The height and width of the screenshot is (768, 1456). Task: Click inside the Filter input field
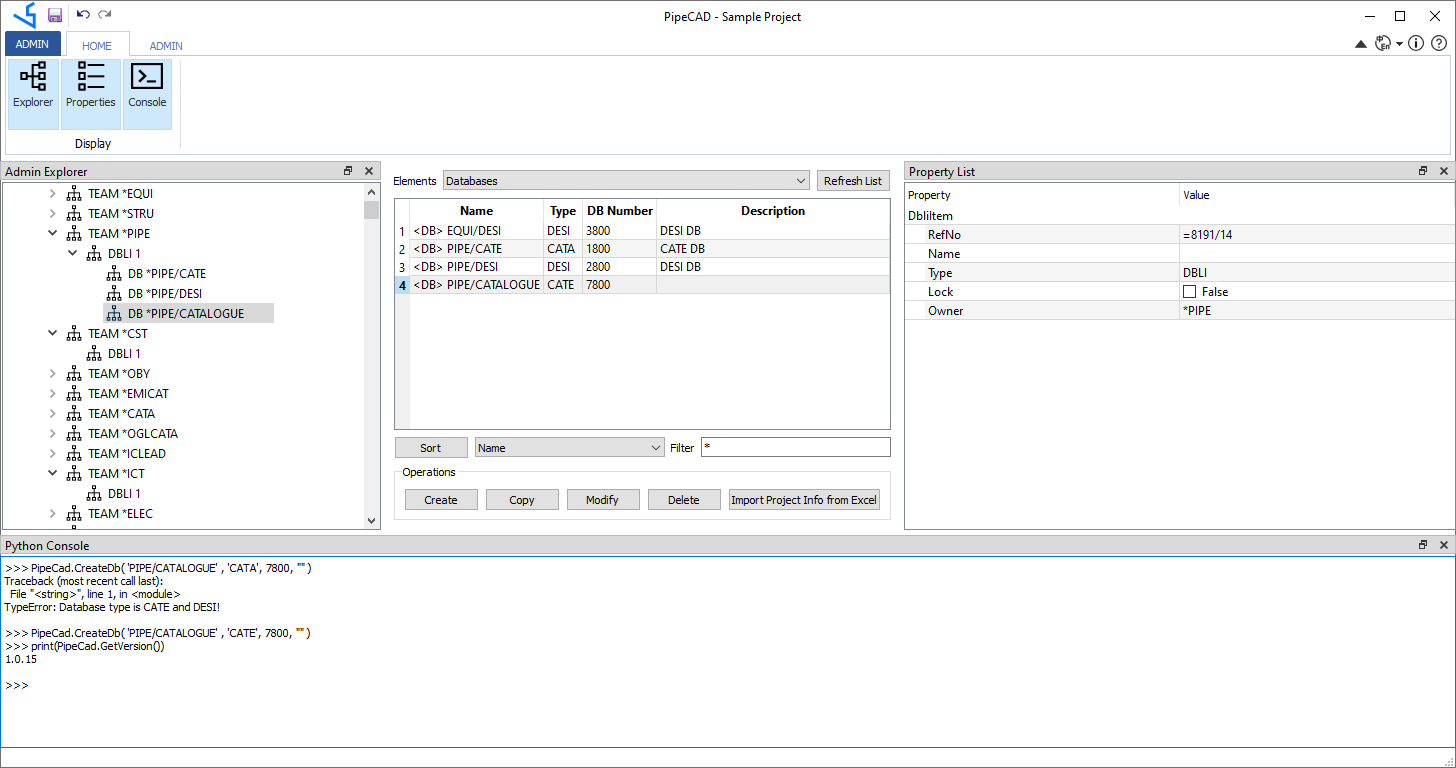tap(795, 447)
